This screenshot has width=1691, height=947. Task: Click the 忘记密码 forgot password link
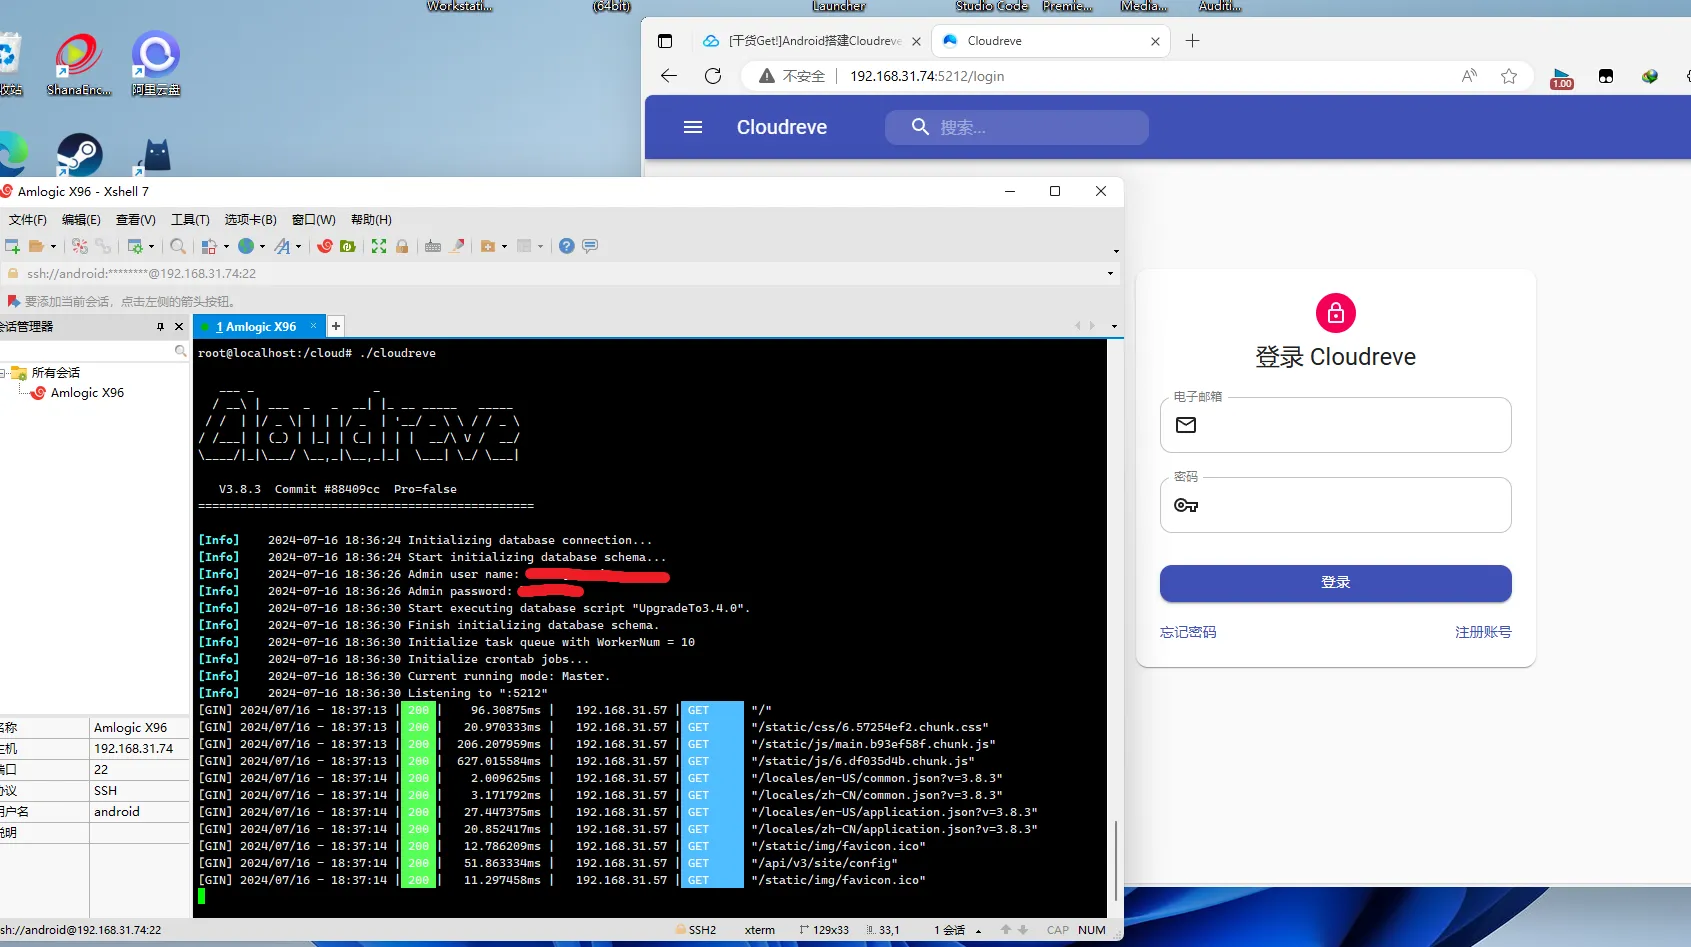[x=1188, y=632]
